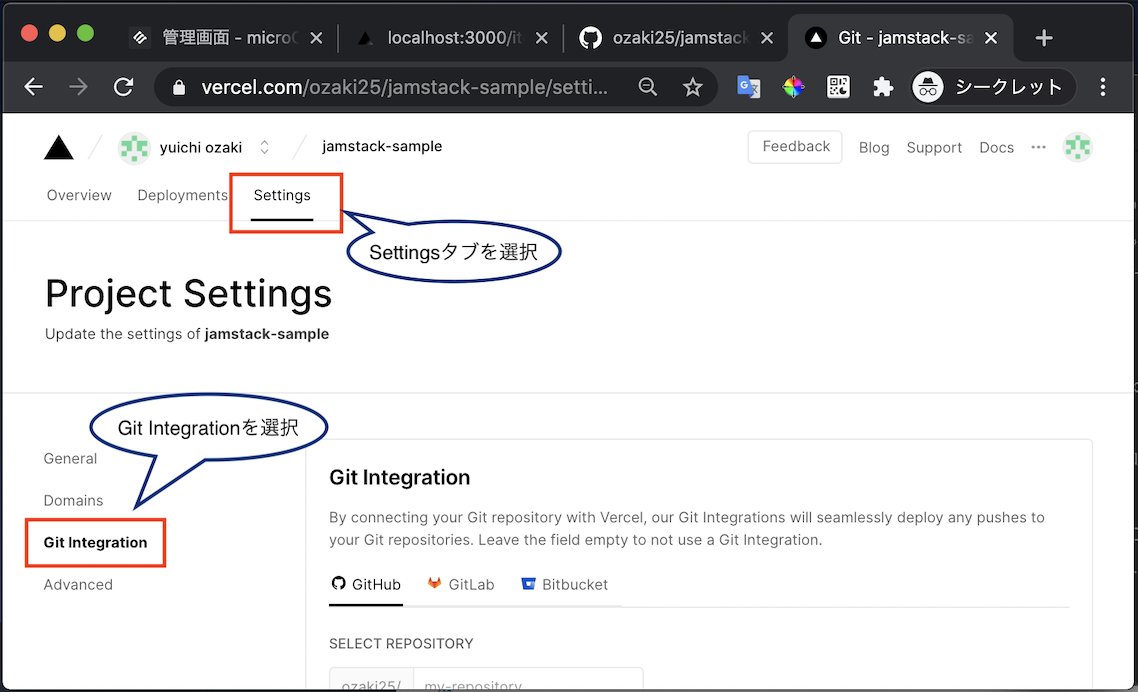Image resolution: width=1138 pixels, height=692 pixels.
Task: Click the Feedback button
Action: [x=795, y=147]
